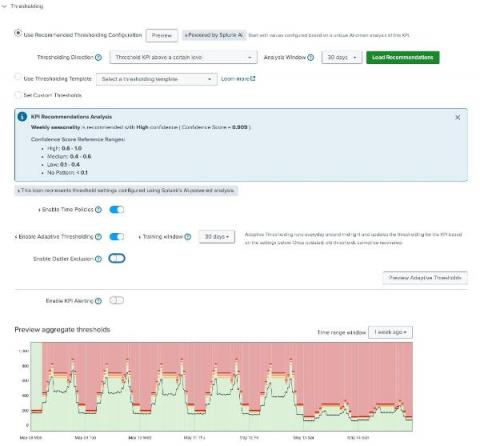Click Load Recommendations button
Screen dimensions: 480x446
click(403, 57)
